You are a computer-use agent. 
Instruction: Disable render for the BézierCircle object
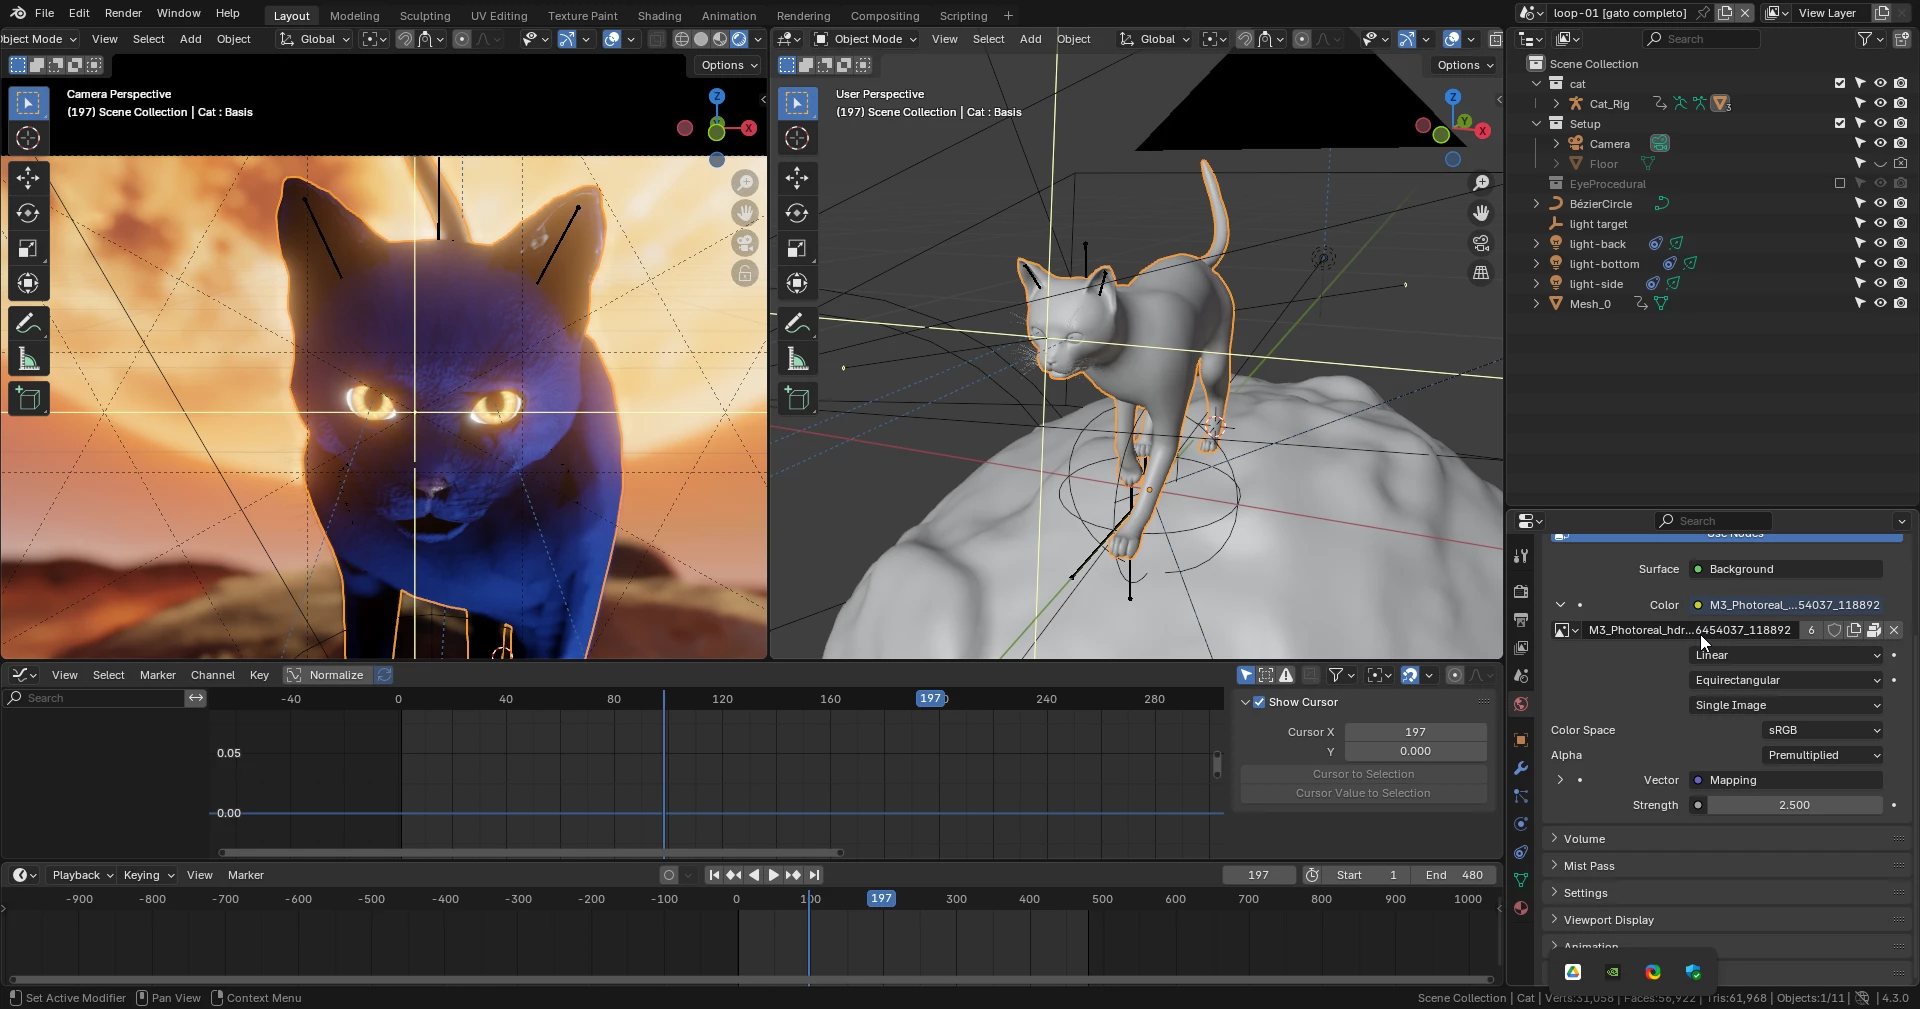[x=1900, y=204]
